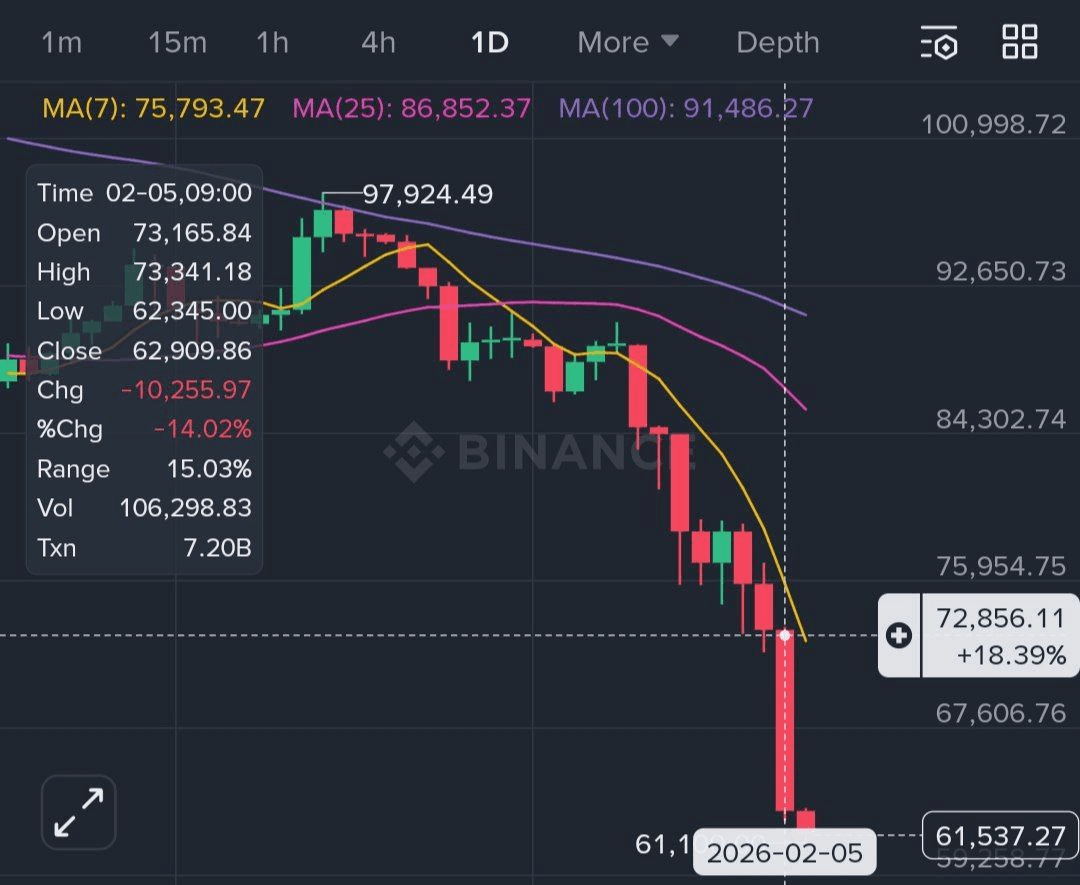Image resolution: width=1080 pixels, height=885 pixels.
Task: Choose the 1h timeframe
Action: [272, 43]
